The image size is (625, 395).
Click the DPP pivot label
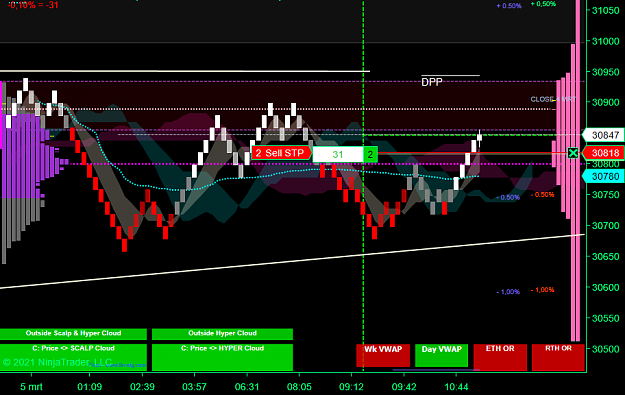click(432, 82)
